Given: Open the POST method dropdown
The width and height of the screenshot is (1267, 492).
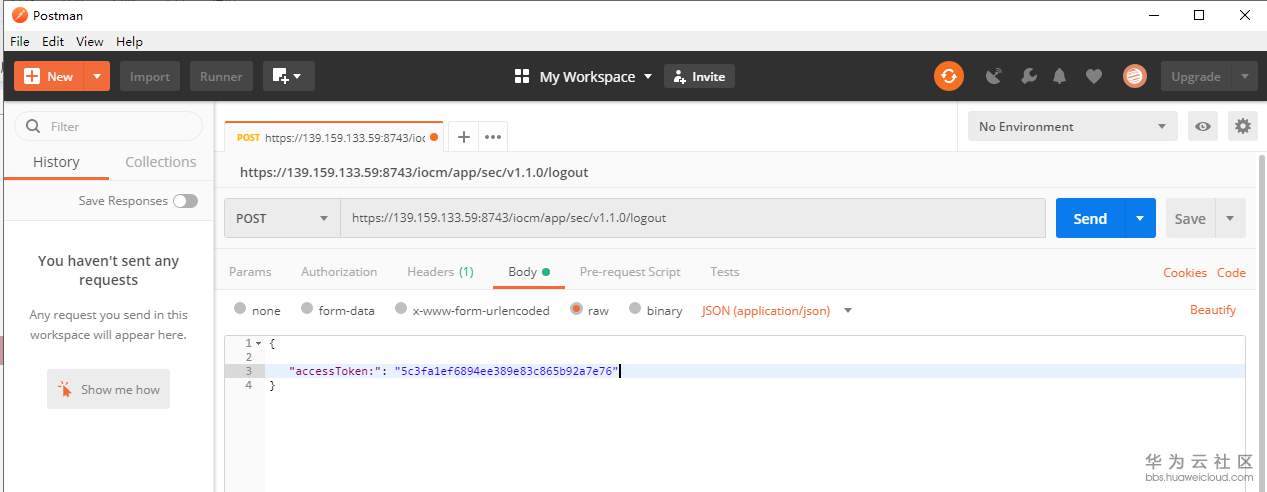Looking at the screenshot, I should (282, 218).
